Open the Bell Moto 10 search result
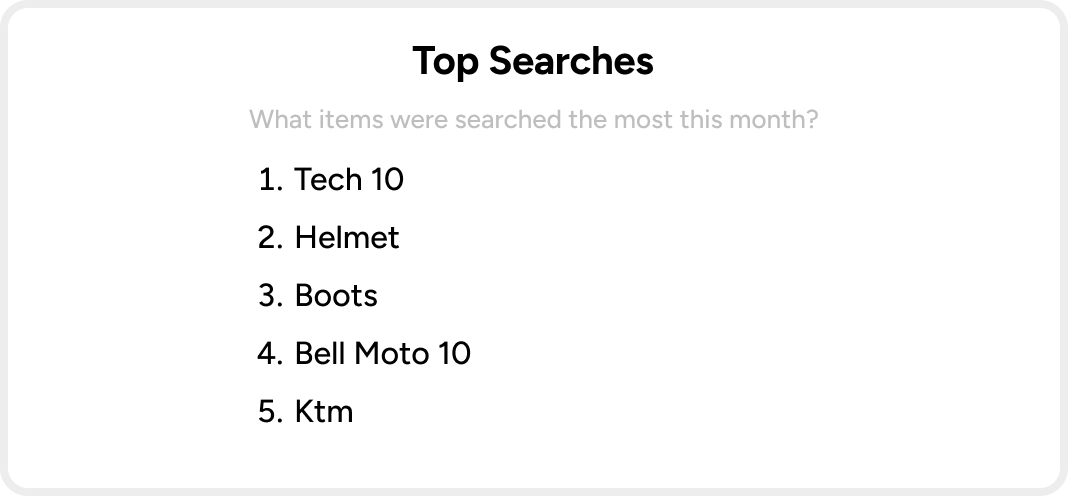1068x496 pixels. point(383,354)
